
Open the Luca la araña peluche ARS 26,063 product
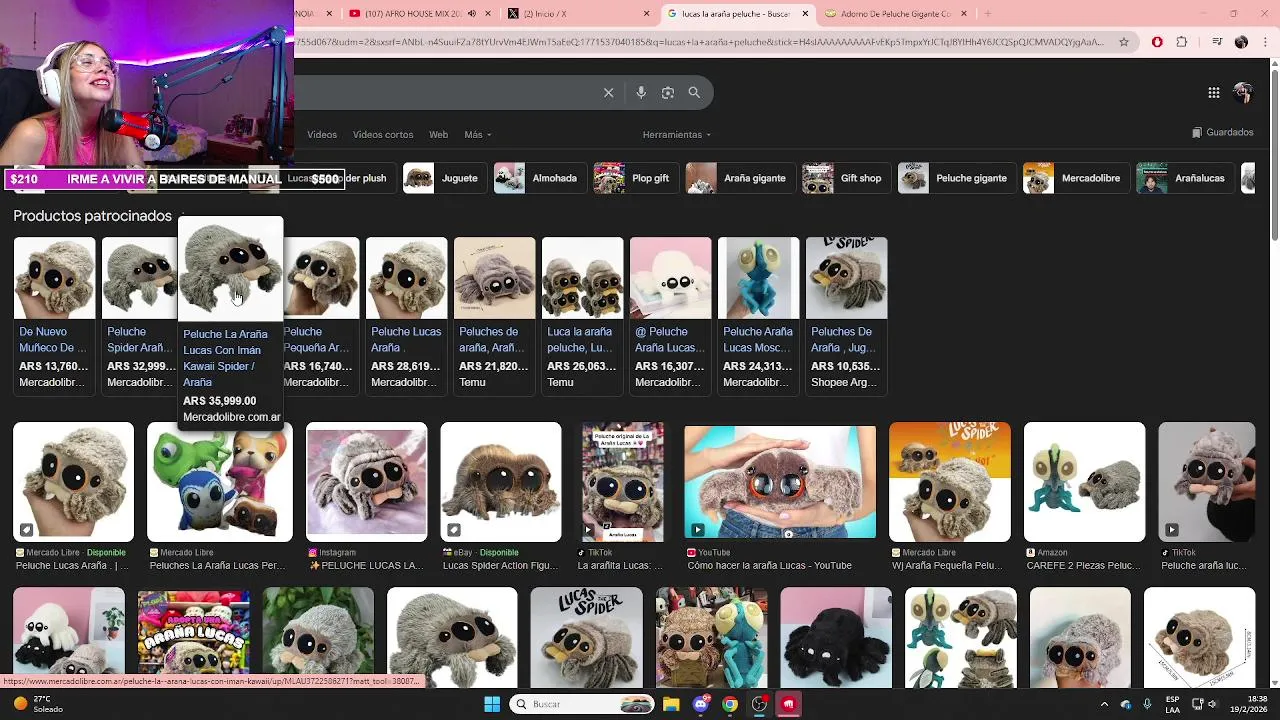click(582, 315)
